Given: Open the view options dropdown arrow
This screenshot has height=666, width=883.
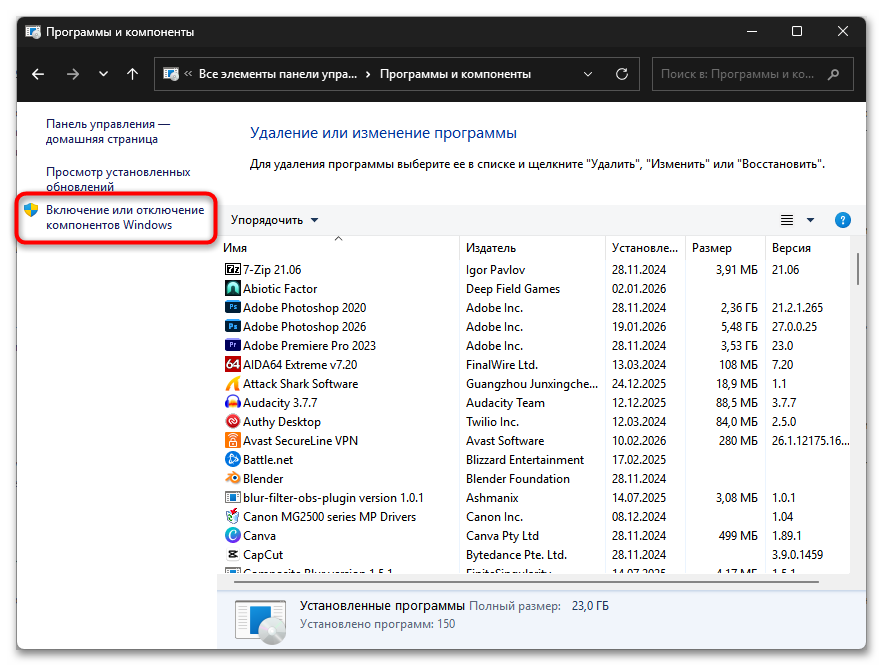Looking at the screenshot, I should click(810, 220).
